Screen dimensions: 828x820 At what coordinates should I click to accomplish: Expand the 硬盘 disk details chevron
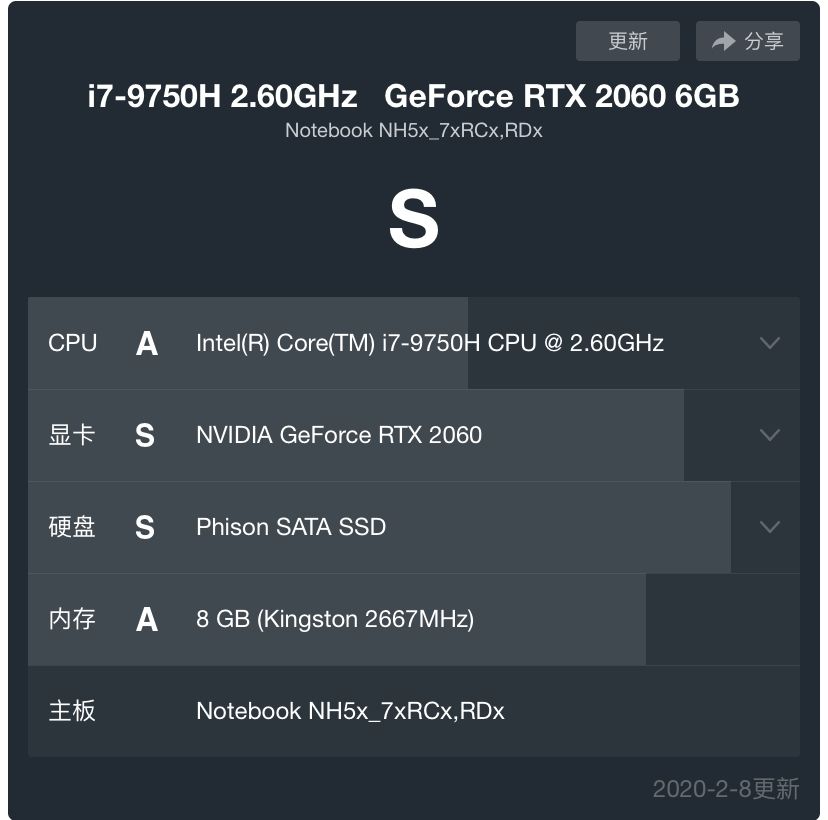coord(769,527)
